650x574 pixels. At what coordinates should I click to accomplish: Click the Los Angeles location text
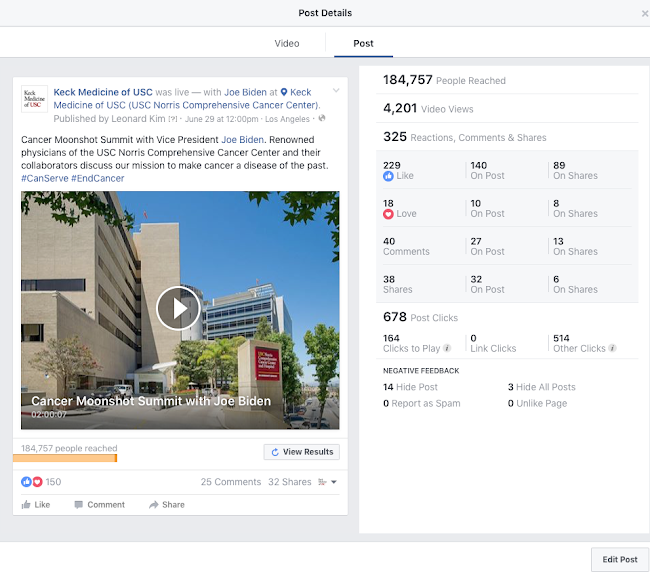pyautogui.click(x=287, y=119)
